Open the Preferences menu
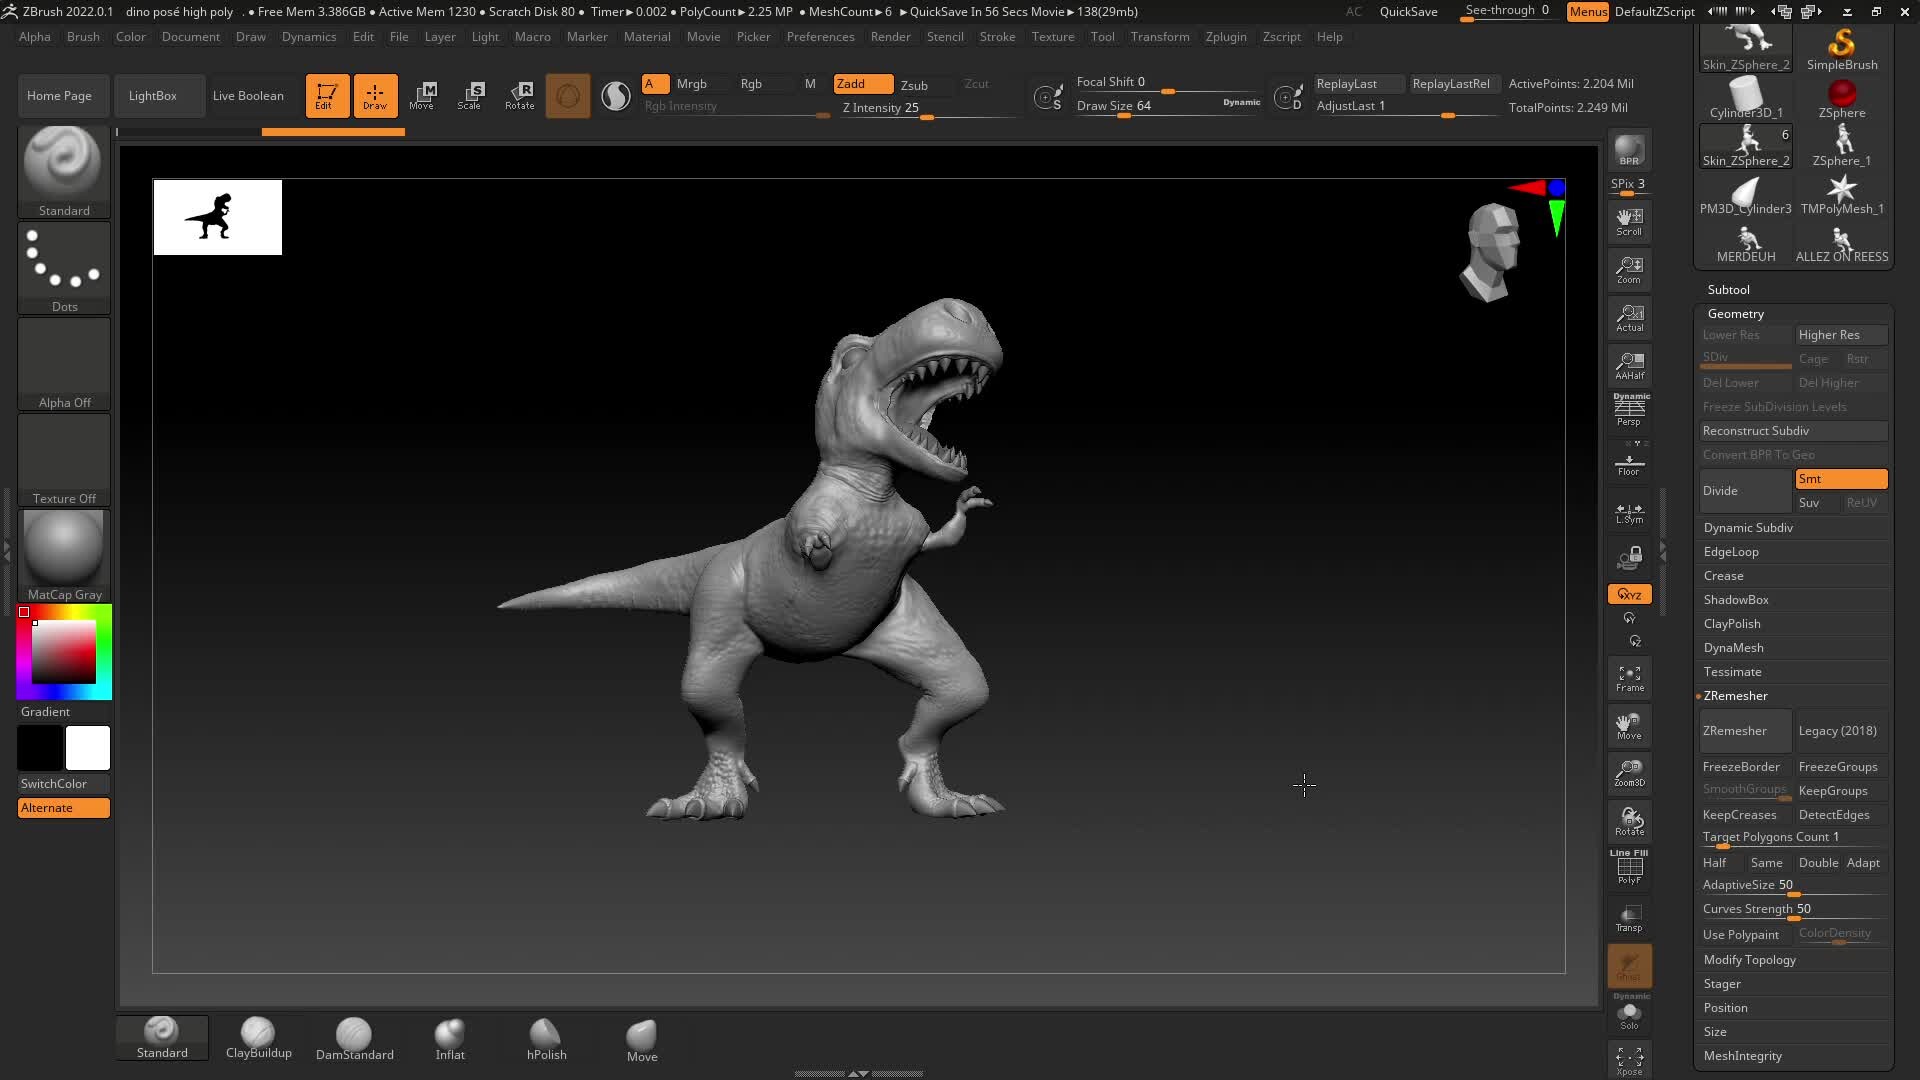The width and height of the screenshot is (1920, 1080). 820,37
